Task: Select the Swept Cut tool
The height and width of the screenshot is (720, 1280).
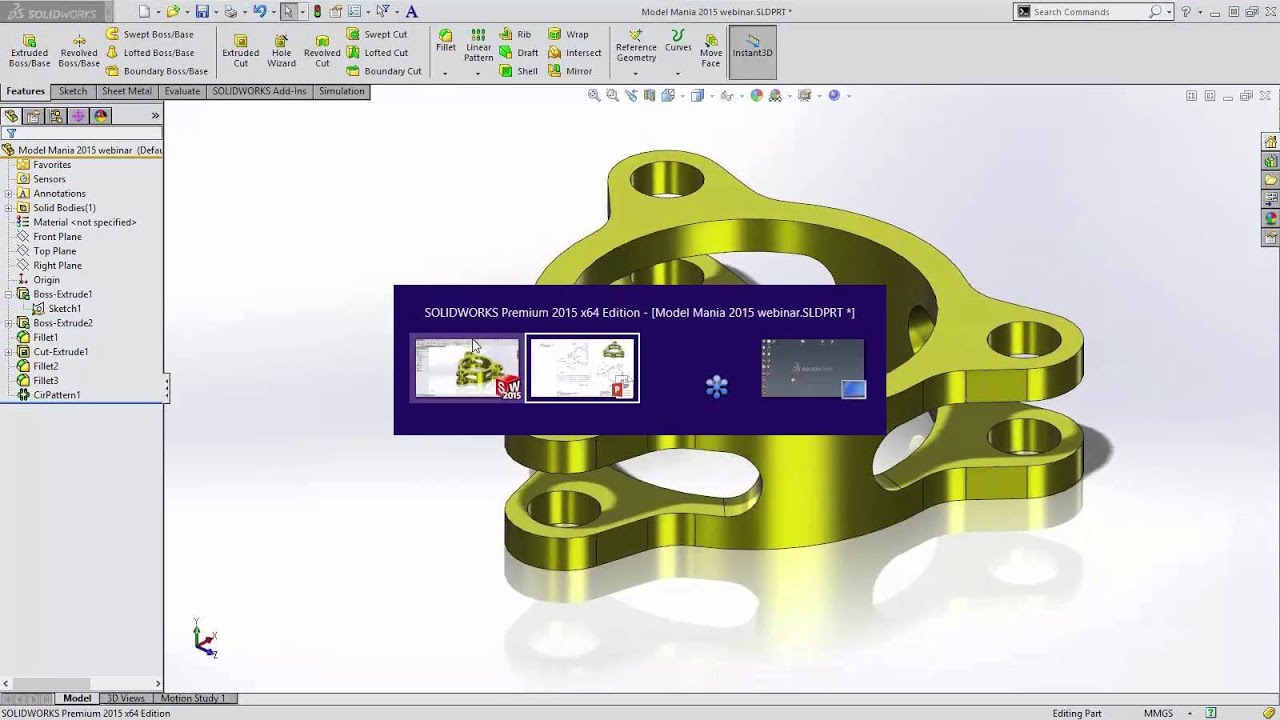Action: click(x=377, y=34)
